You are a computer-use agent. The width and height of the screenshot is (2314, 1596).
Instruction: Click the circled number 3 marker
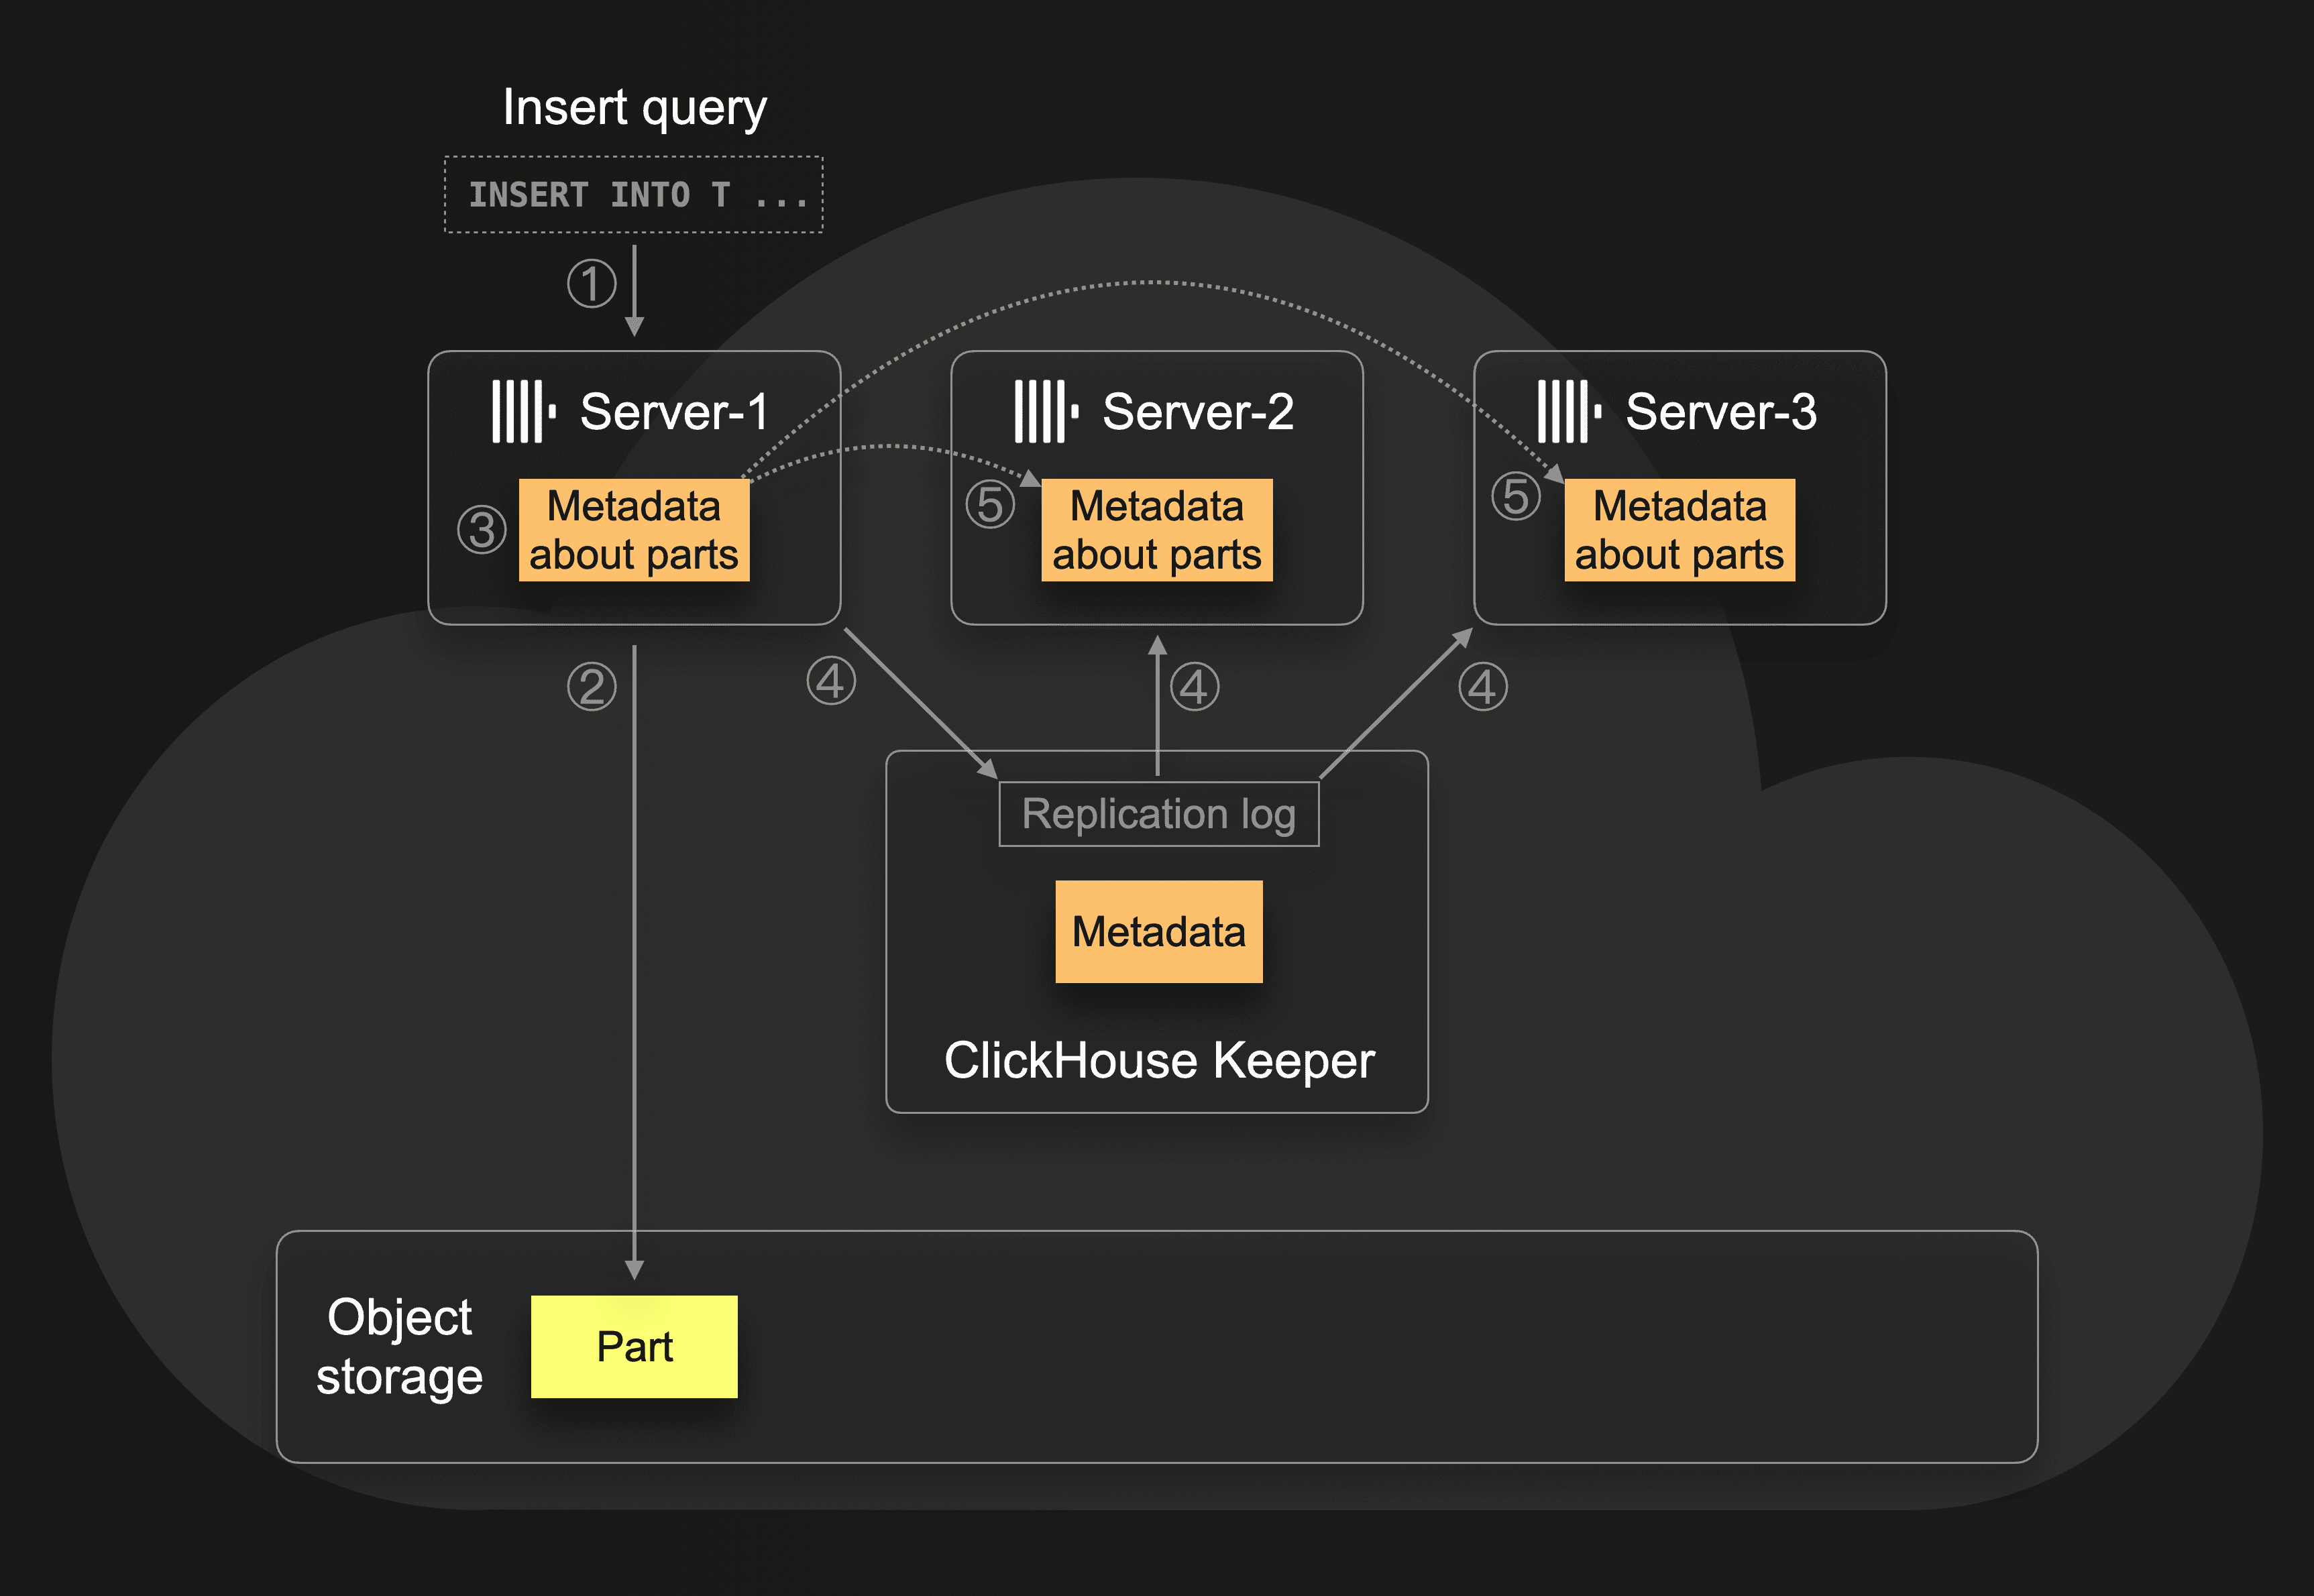point(482,530)
